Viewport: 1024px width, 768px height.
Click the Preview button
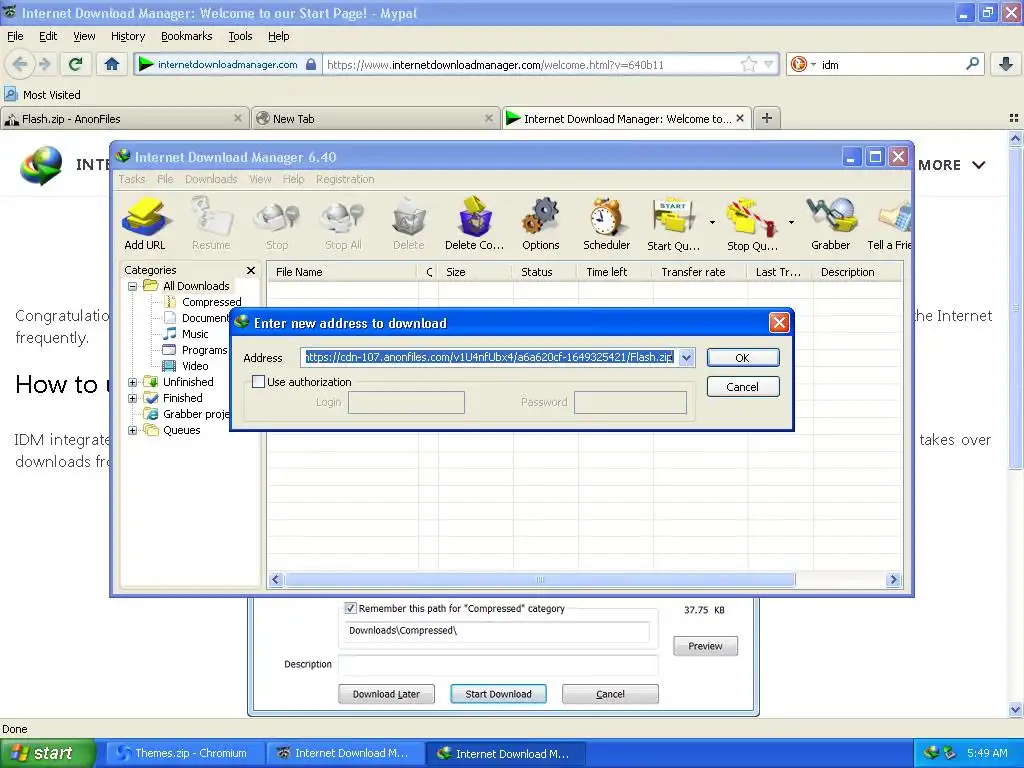pyautogui.click(x=705, y=646)
